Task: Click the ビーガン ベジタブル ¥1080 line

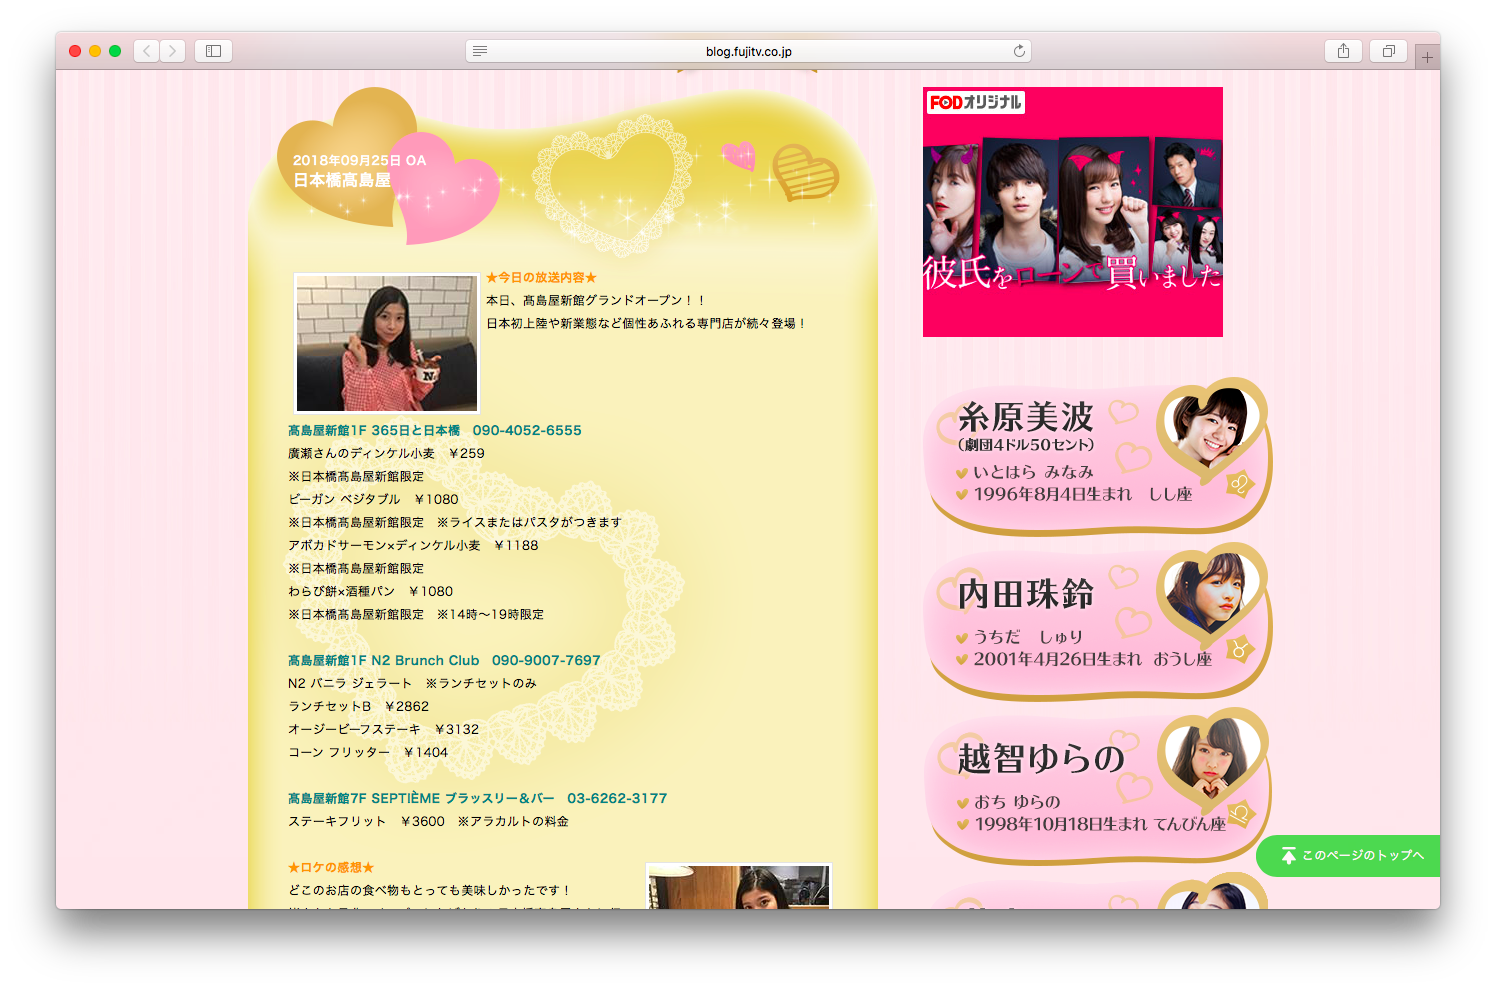Action: tap(373, 499)
